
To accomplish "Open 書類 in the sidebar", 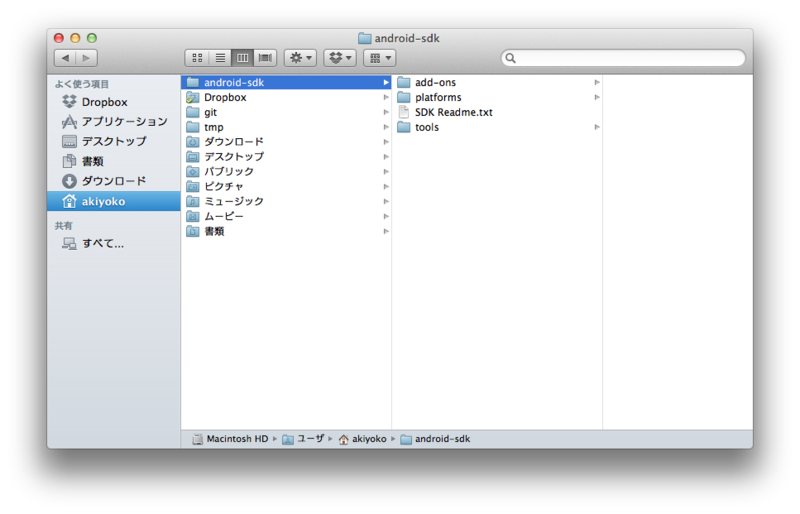I will (113, 161).
